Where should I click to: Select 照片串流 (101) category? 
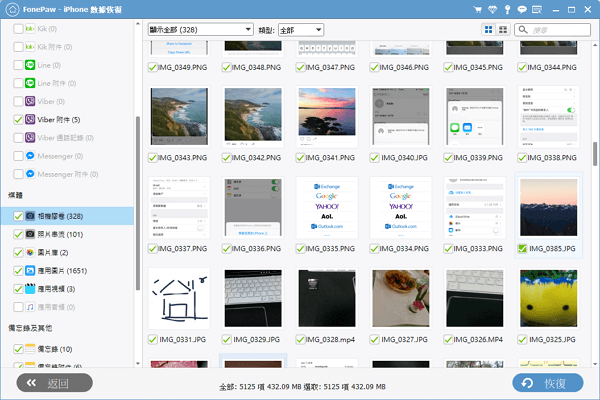click(x=67, y=234)
